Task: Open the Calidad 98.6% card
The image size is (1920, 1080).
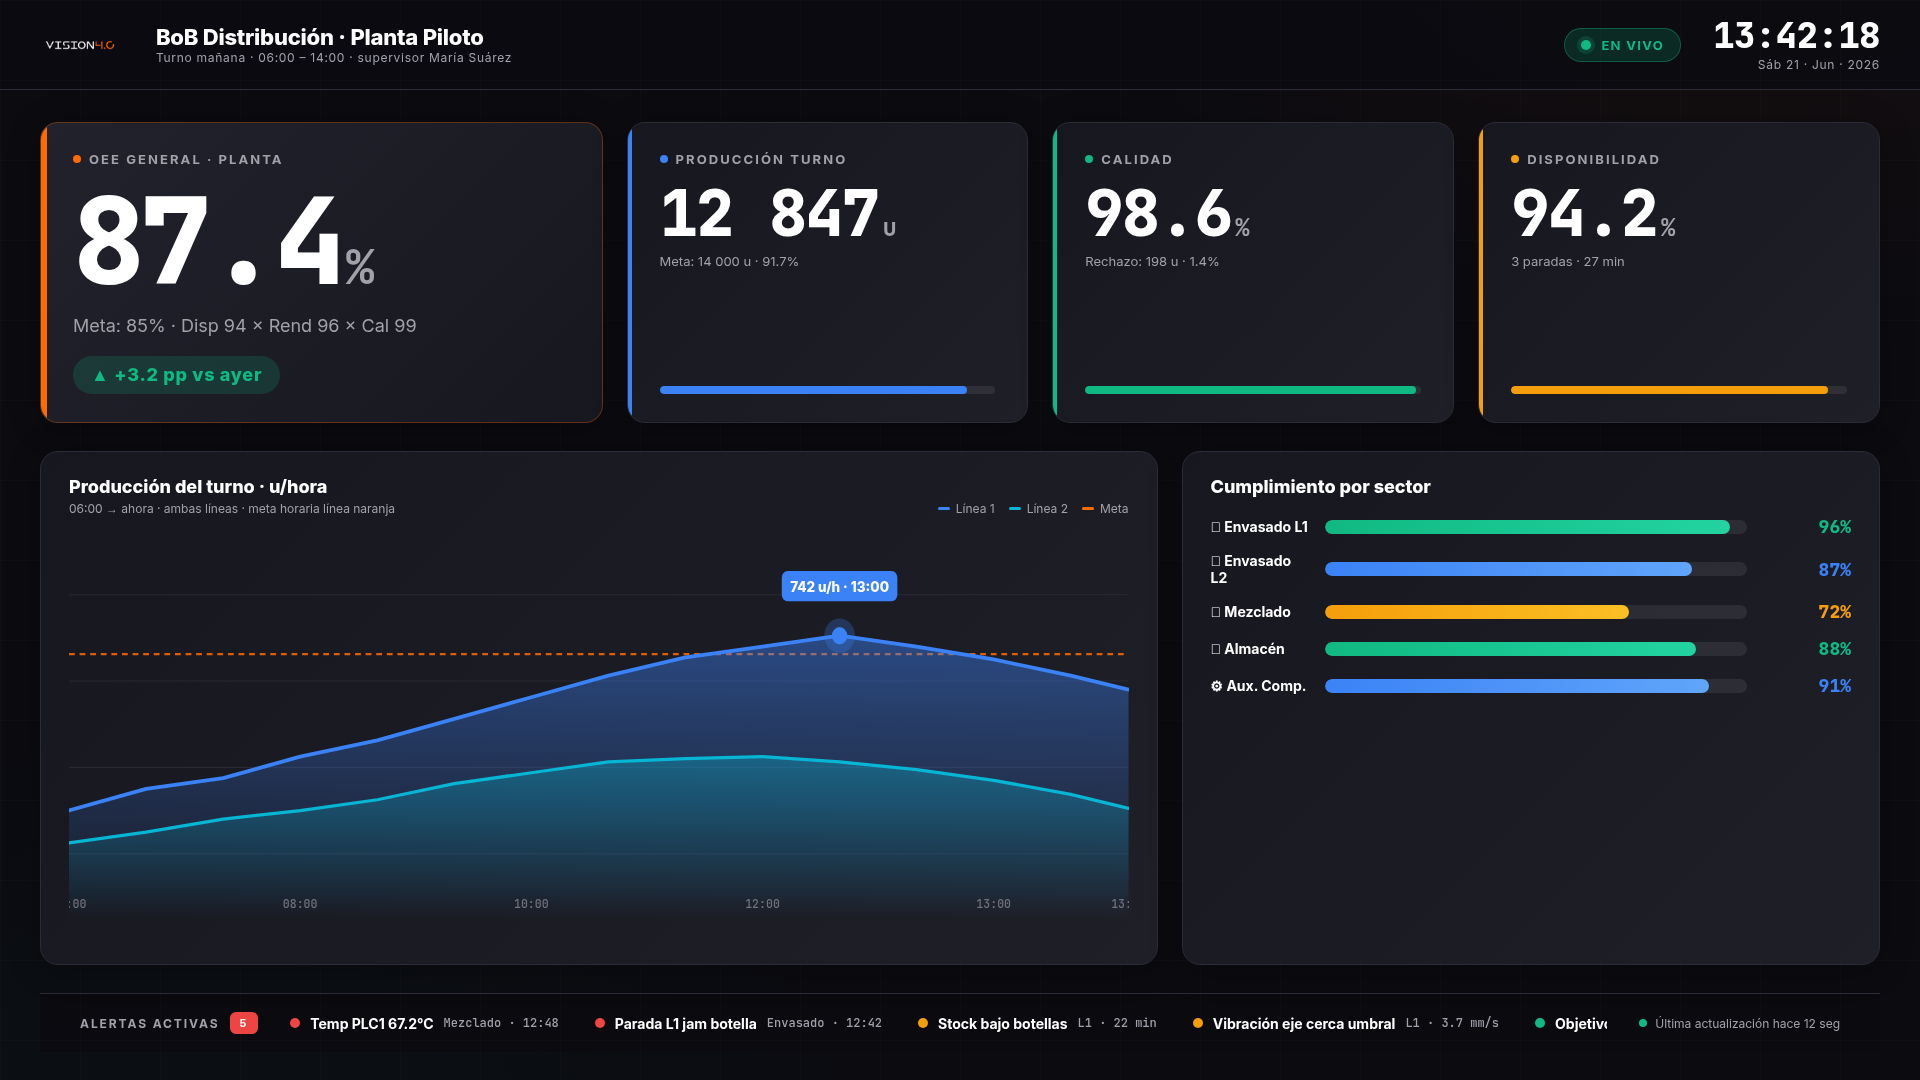Action: [1253, 272]
